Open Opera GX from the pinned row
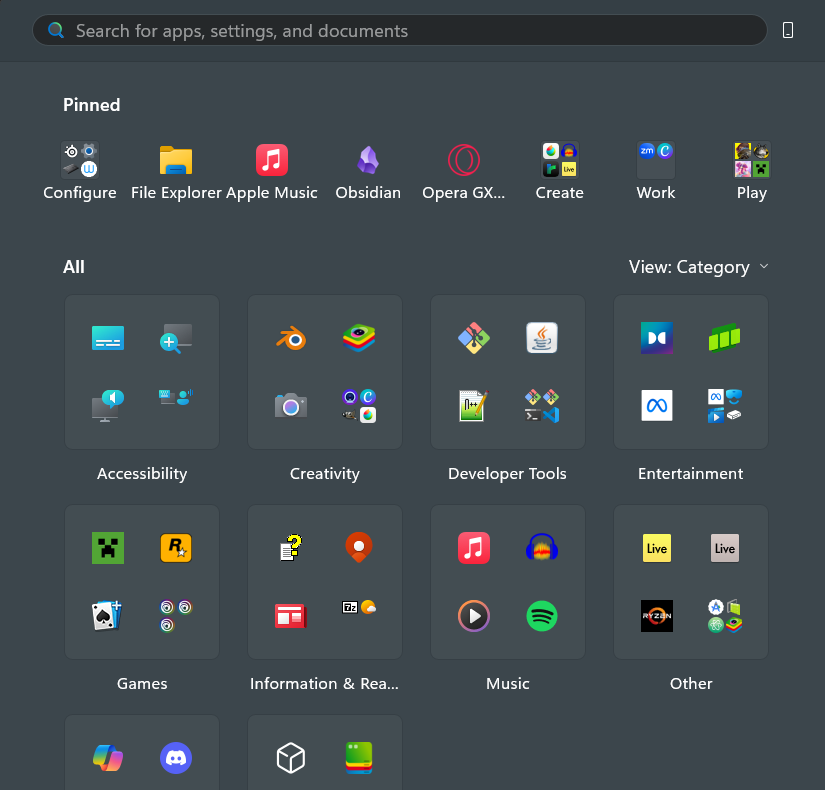825x790 pixels. [x=464, y=160]
